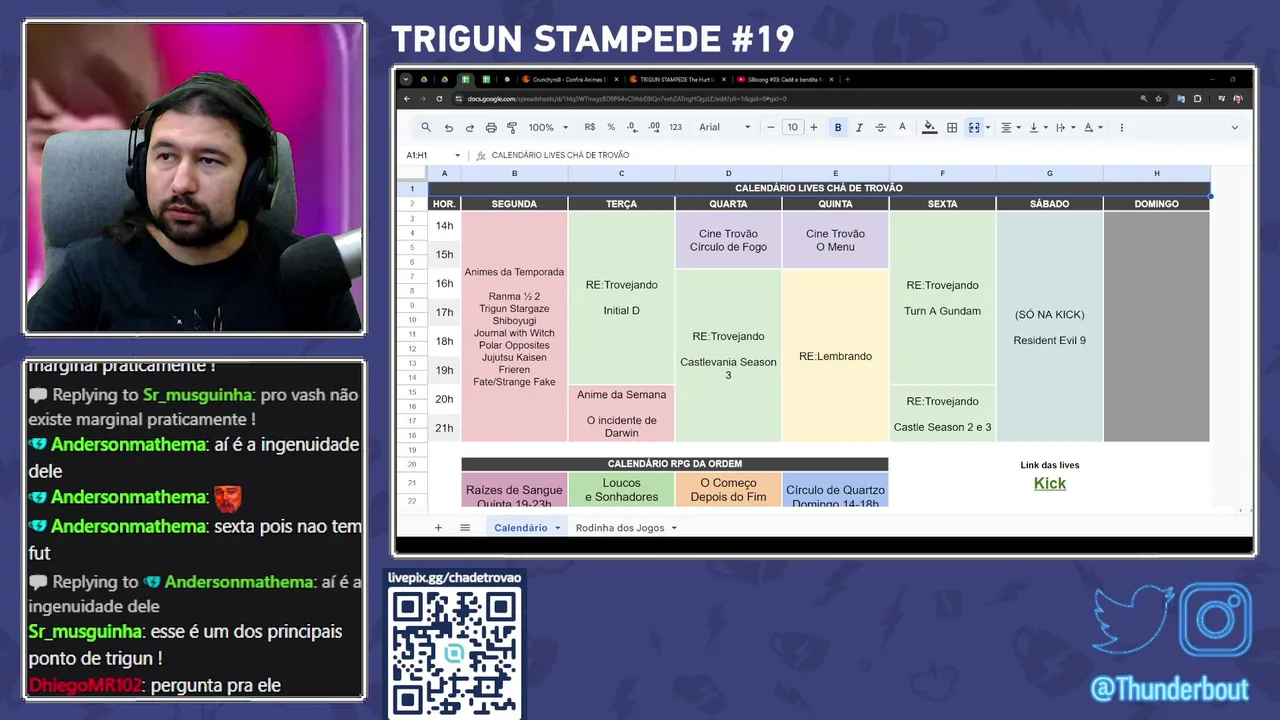The image size is (1280, 720).
Task: Open text rotation dropdown
Action: [1092, 127]
